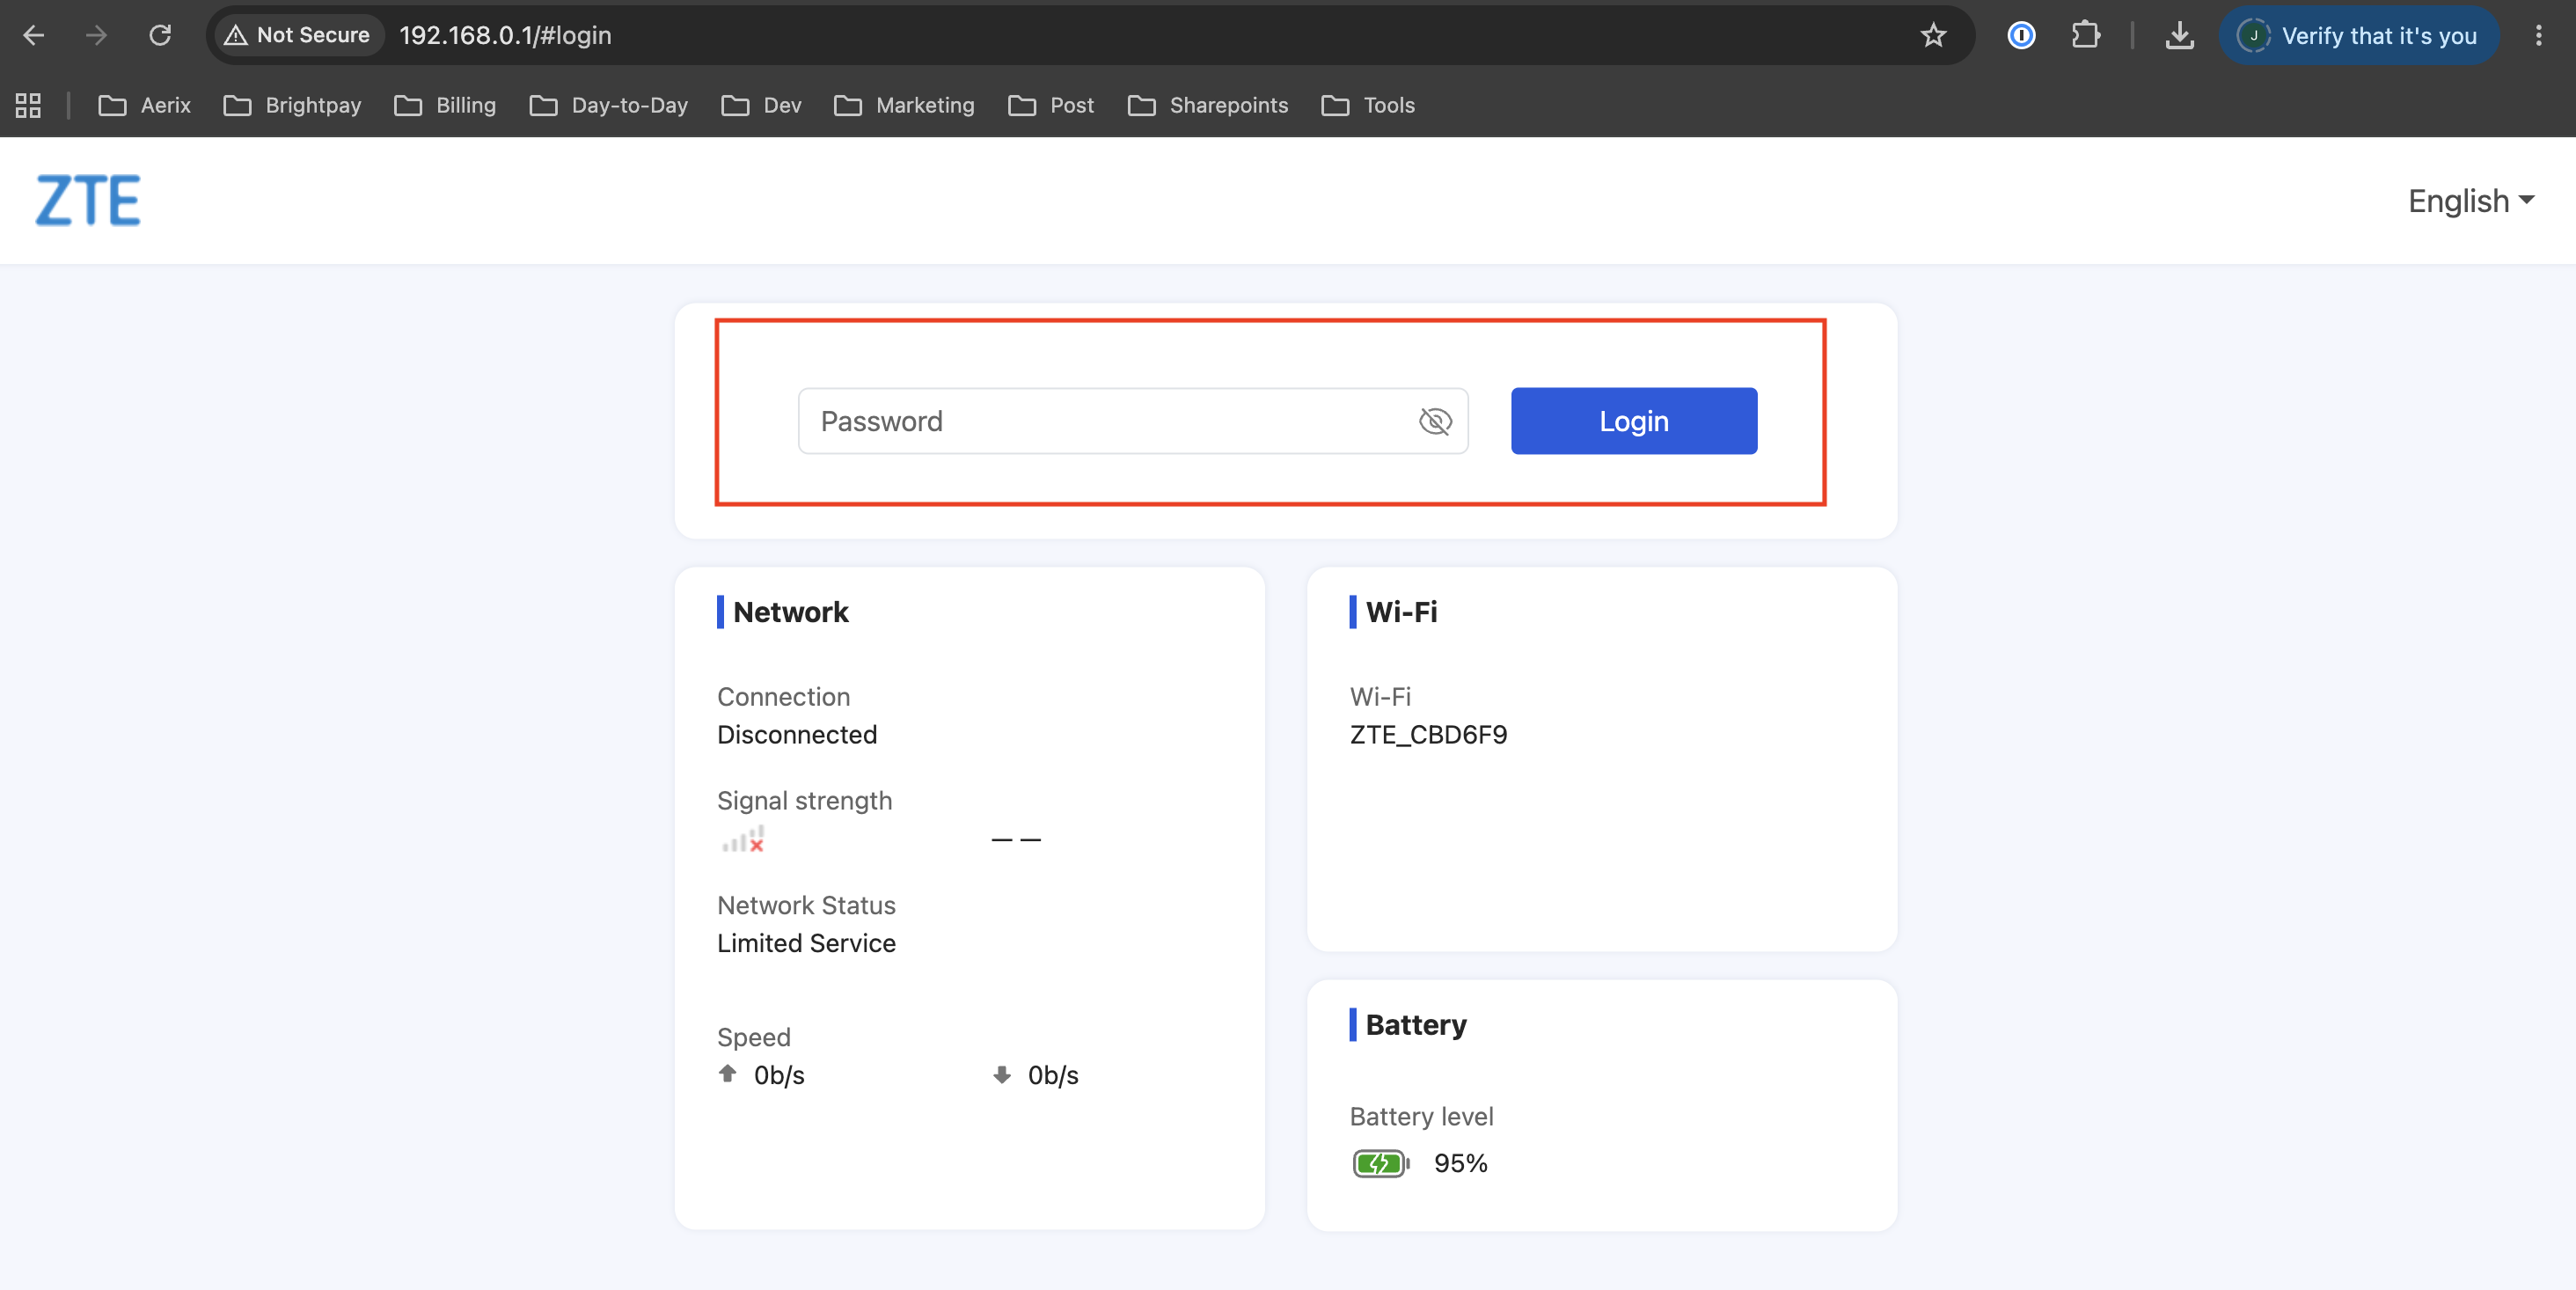Screen dimensions: 2576x1290
Task: Bookmark this page with the star icon
Action: [1932, 35]
